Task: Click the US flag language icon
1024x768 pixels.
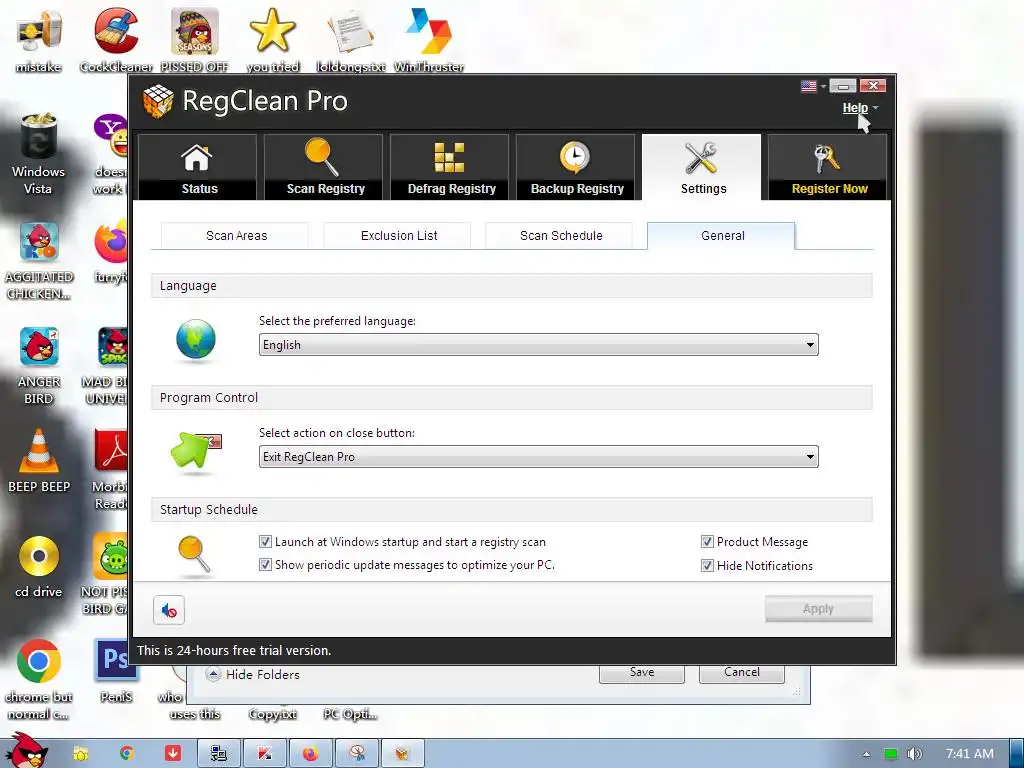Action: (808, 86)
